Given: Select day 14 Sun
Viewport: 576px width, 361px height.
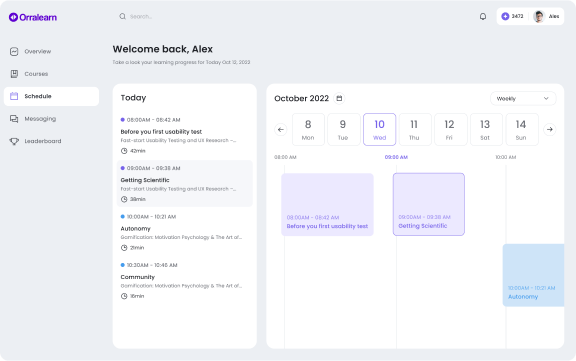Looking at the screenshot, I should (x=521, y=129).
